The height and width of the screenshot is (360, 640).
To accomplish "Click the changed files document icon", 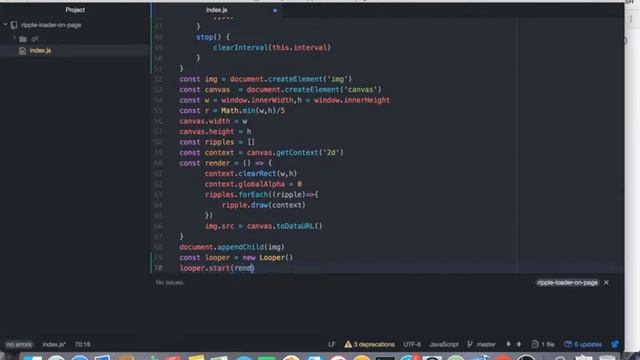I will coord(535,344).
